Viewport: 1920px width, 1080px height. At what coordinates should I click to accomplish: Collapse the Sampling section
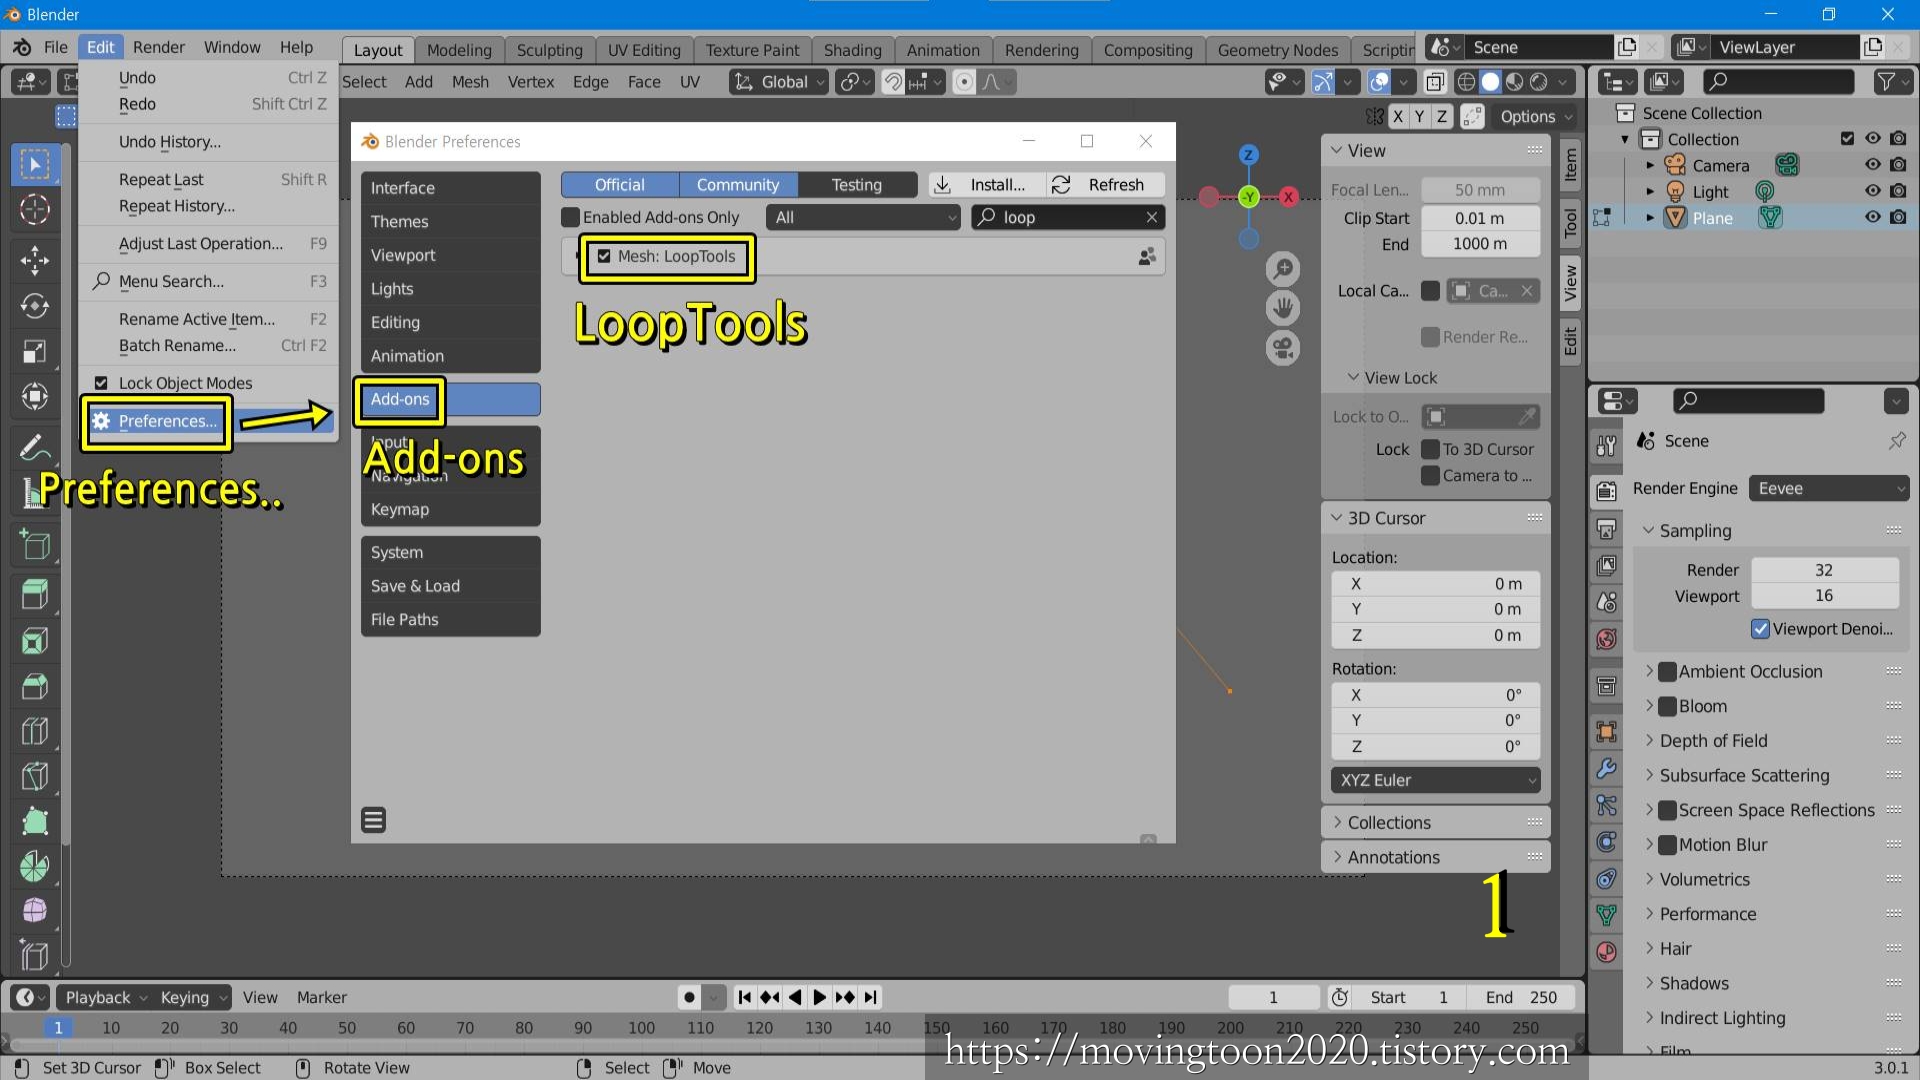pyautogui.click(x=1694, y=531)
